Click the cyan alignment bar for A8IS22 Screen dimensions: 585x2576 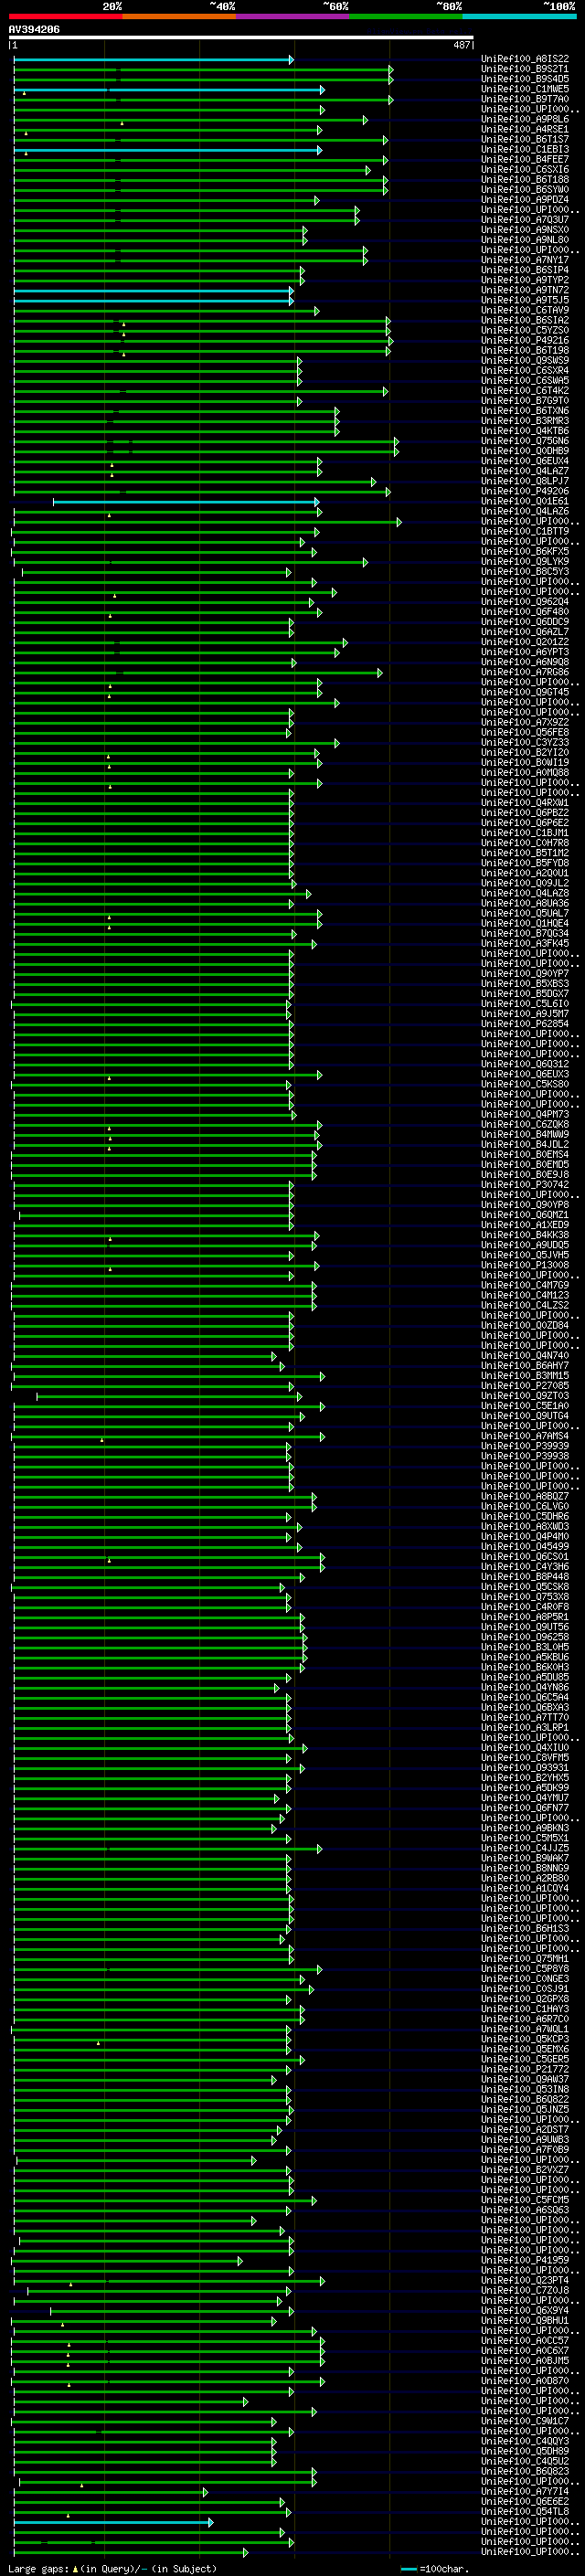154,60
